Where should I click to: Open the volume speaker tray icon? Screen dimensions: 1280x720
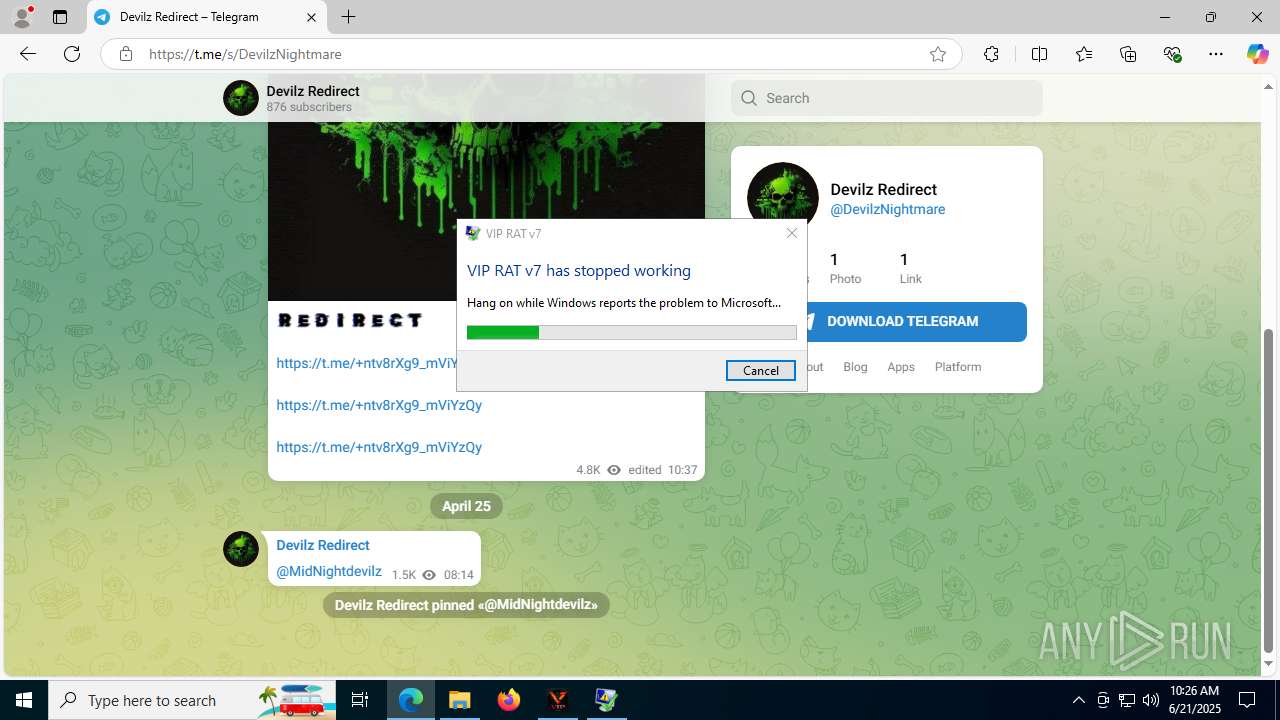tap(1151, 700)
